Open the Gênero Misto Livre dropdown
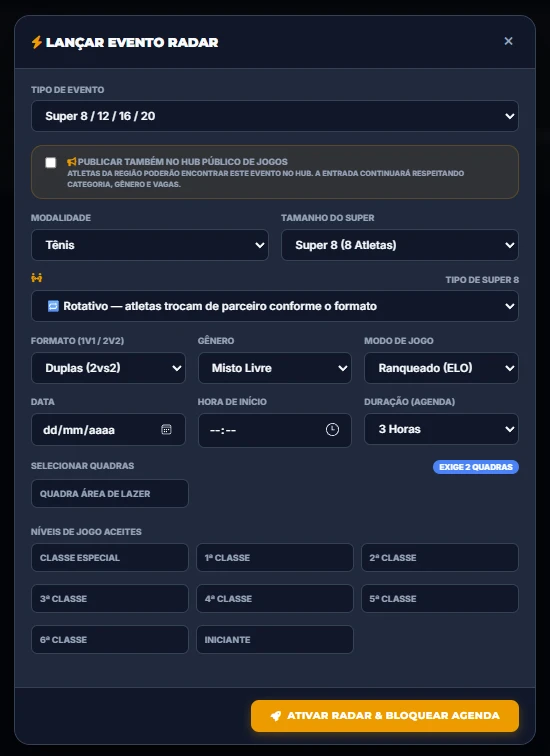The image size is (550, 756). 275,368
